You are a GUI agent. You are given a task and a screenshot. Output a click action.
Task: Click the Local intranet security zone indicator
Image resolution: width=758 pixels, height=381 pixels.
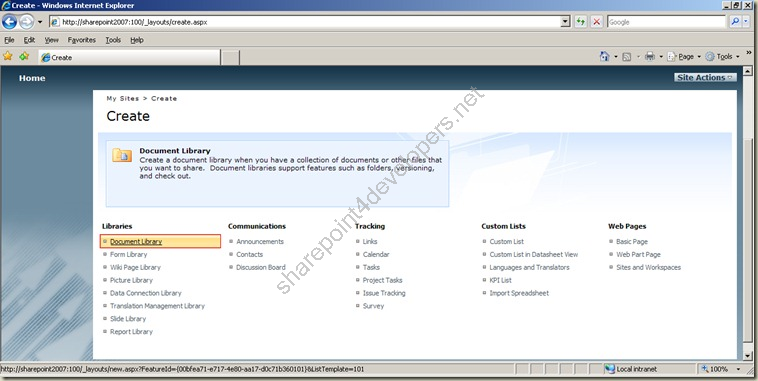coord(631,369)
